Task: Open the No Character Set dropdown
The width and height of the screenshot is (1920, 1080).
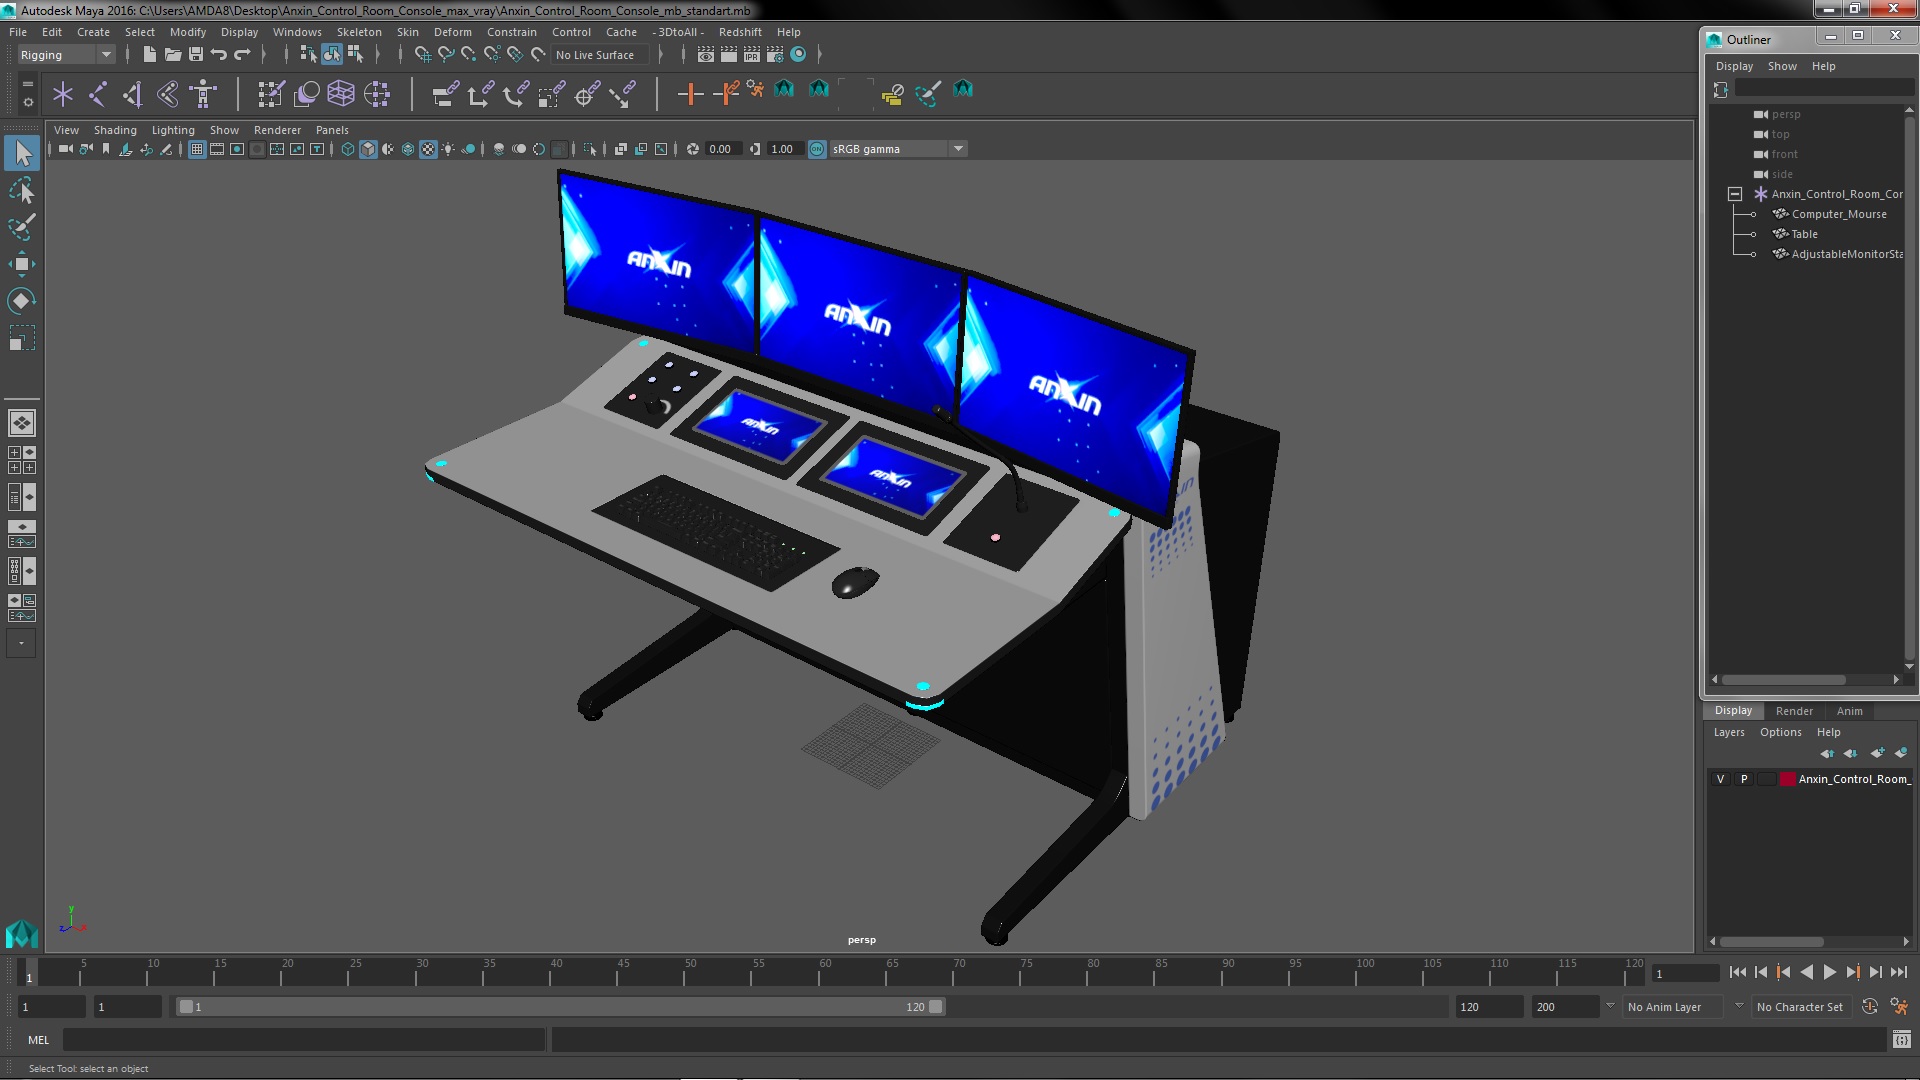Action: [x=1800, y=1007]
